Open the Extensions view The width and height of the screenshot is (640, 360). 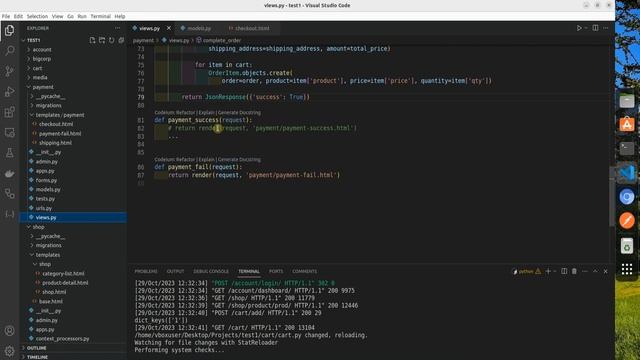9,112
